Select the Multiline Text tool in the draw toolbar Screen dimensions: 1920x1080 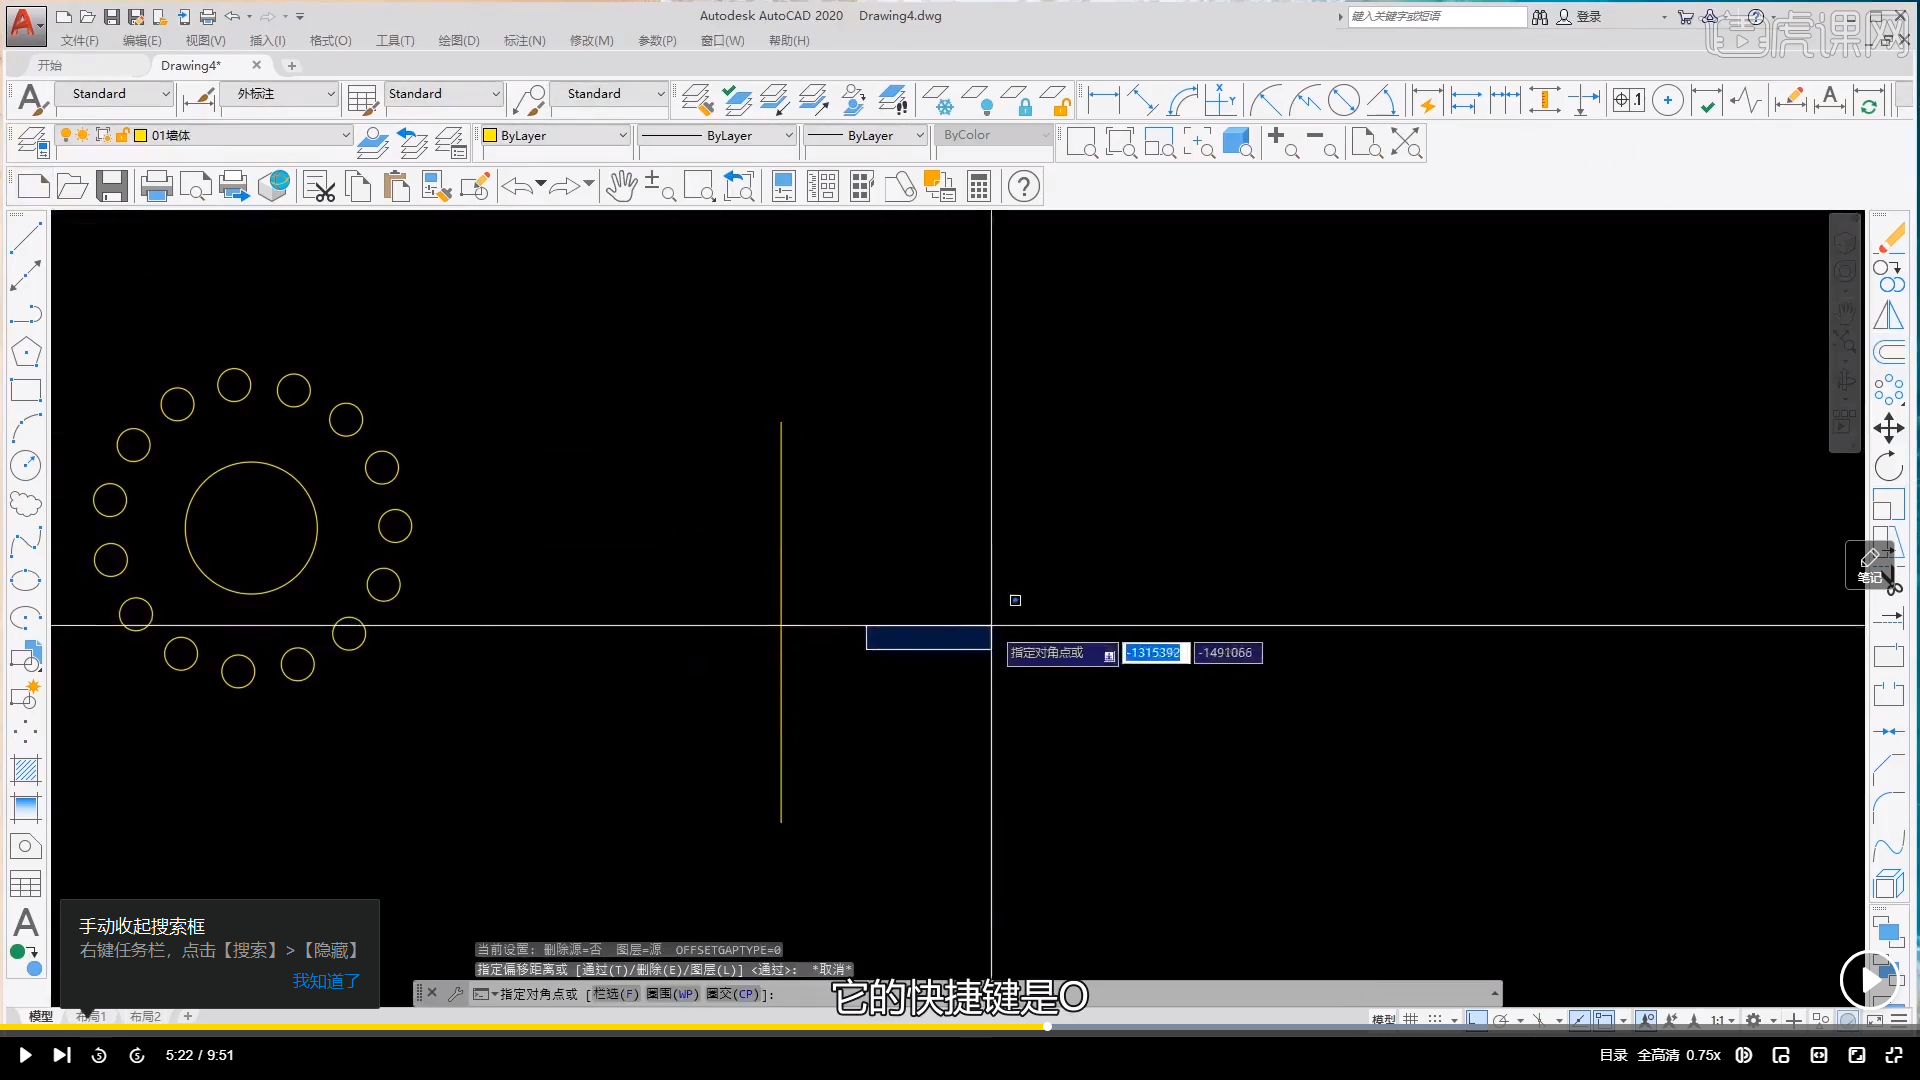click(26, 922)
